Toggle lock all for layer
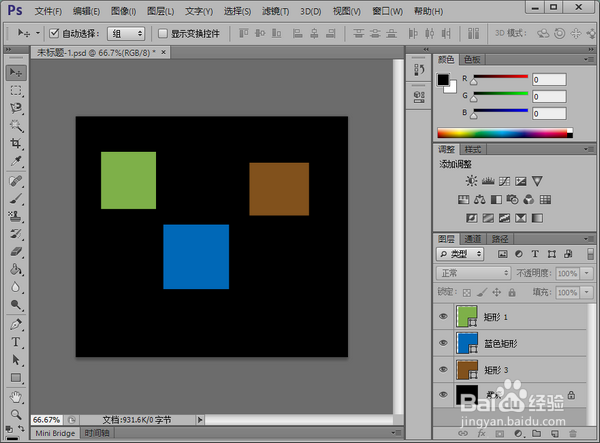The image size is (600, 443). [512, 293]
